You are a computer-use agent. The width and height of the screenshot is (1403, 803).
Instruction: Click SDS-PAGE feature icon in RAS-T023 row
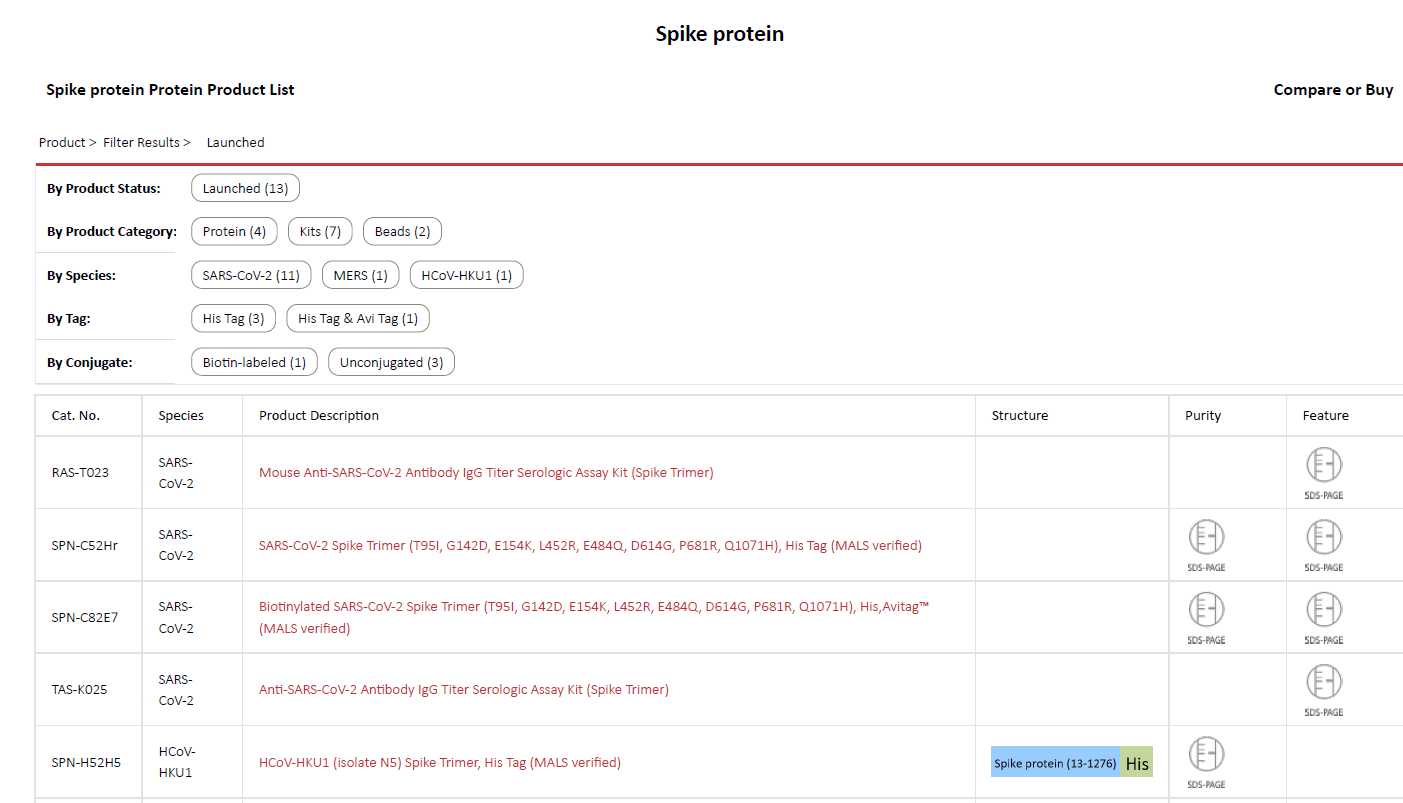point(1324,473)
